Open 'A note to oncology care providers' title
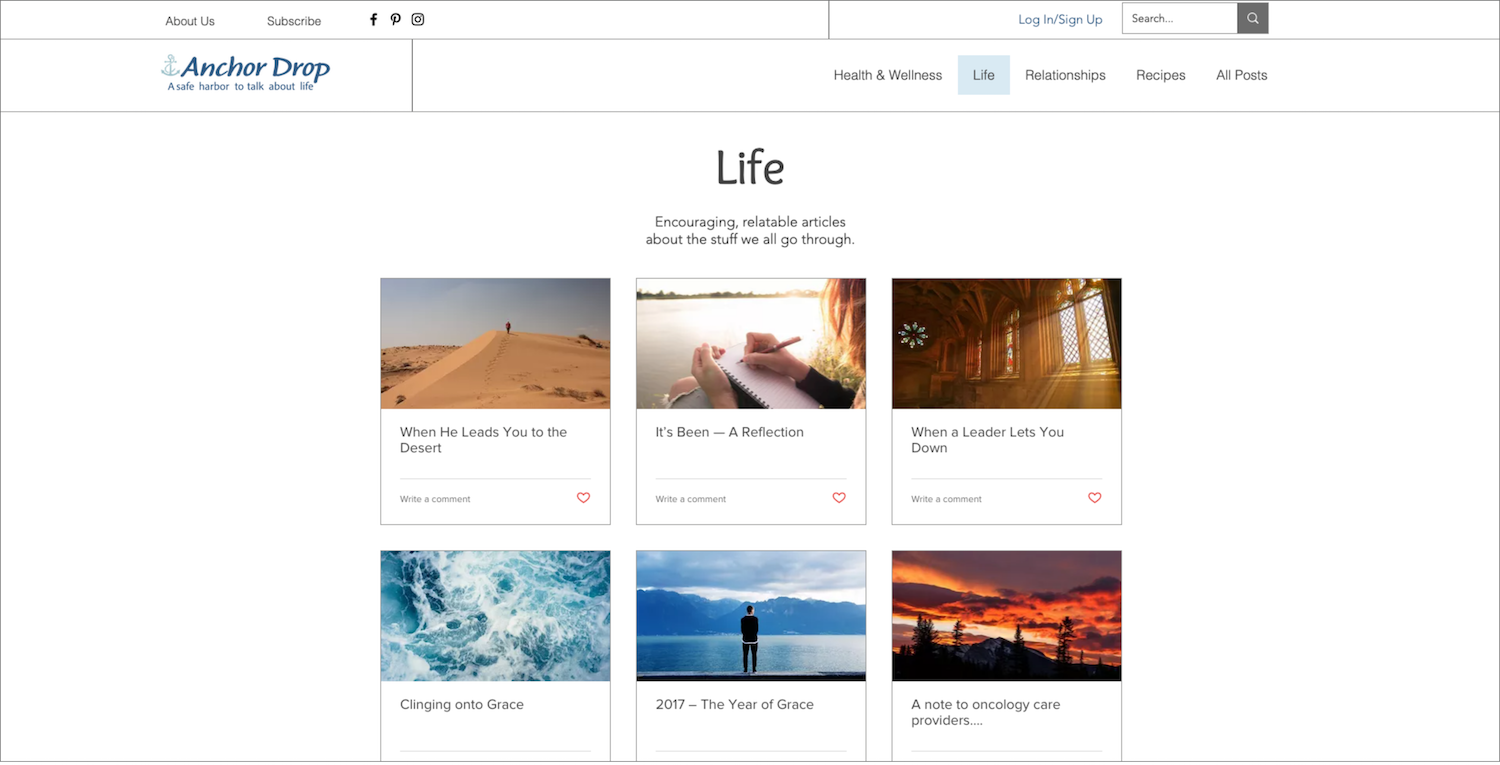Screen dimensions: 1500x765 [x=986, y=712]
